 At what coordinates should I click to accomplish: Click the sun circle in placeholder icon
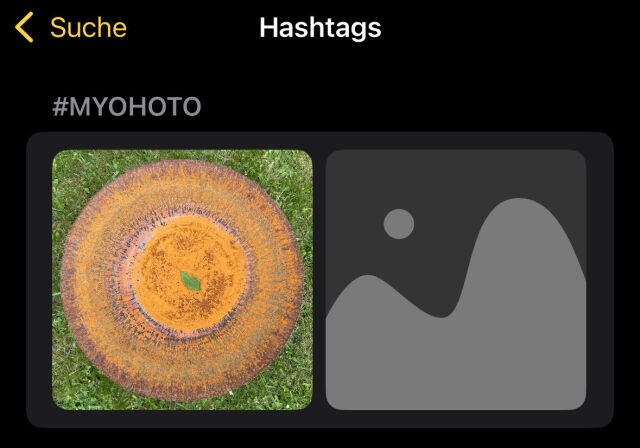[399, 224]
